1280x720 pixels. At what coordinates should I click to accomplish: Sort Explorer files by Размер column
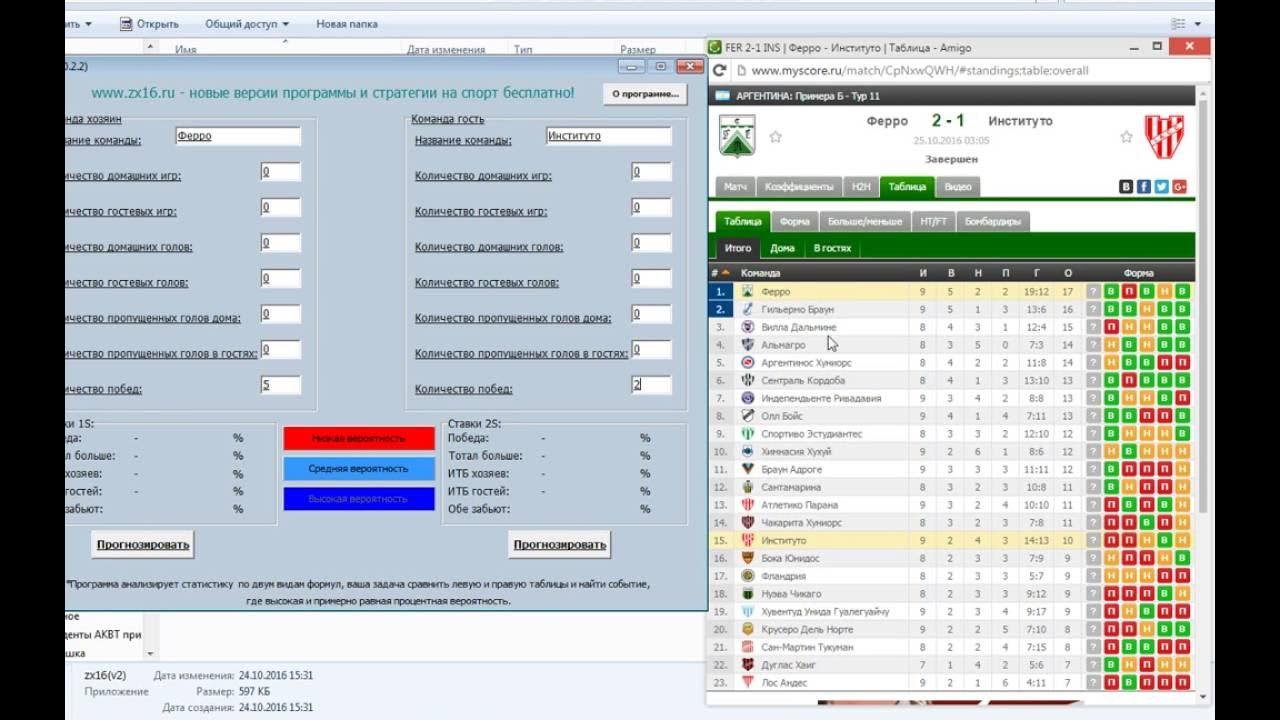[x=638, y=49]
